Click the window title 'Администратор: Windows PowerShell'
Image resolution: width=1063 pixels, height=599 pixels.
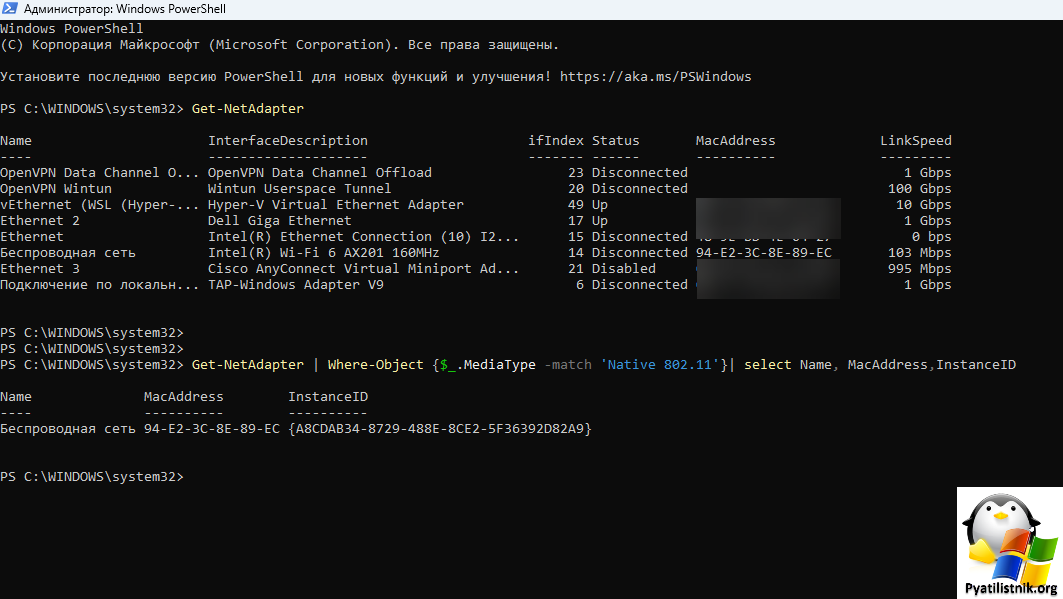[125, 9]
